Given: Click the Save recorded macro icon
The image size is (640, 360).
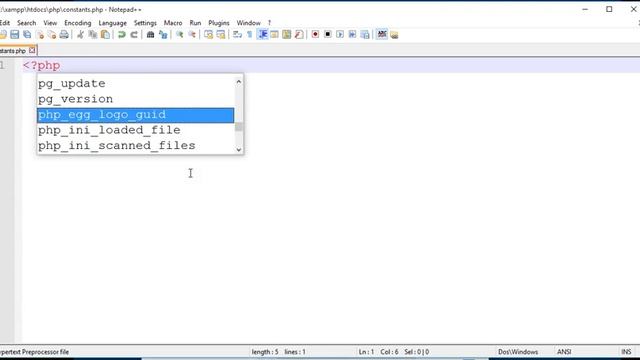Looking at the screenshot, I should click(x=365, y=35).
